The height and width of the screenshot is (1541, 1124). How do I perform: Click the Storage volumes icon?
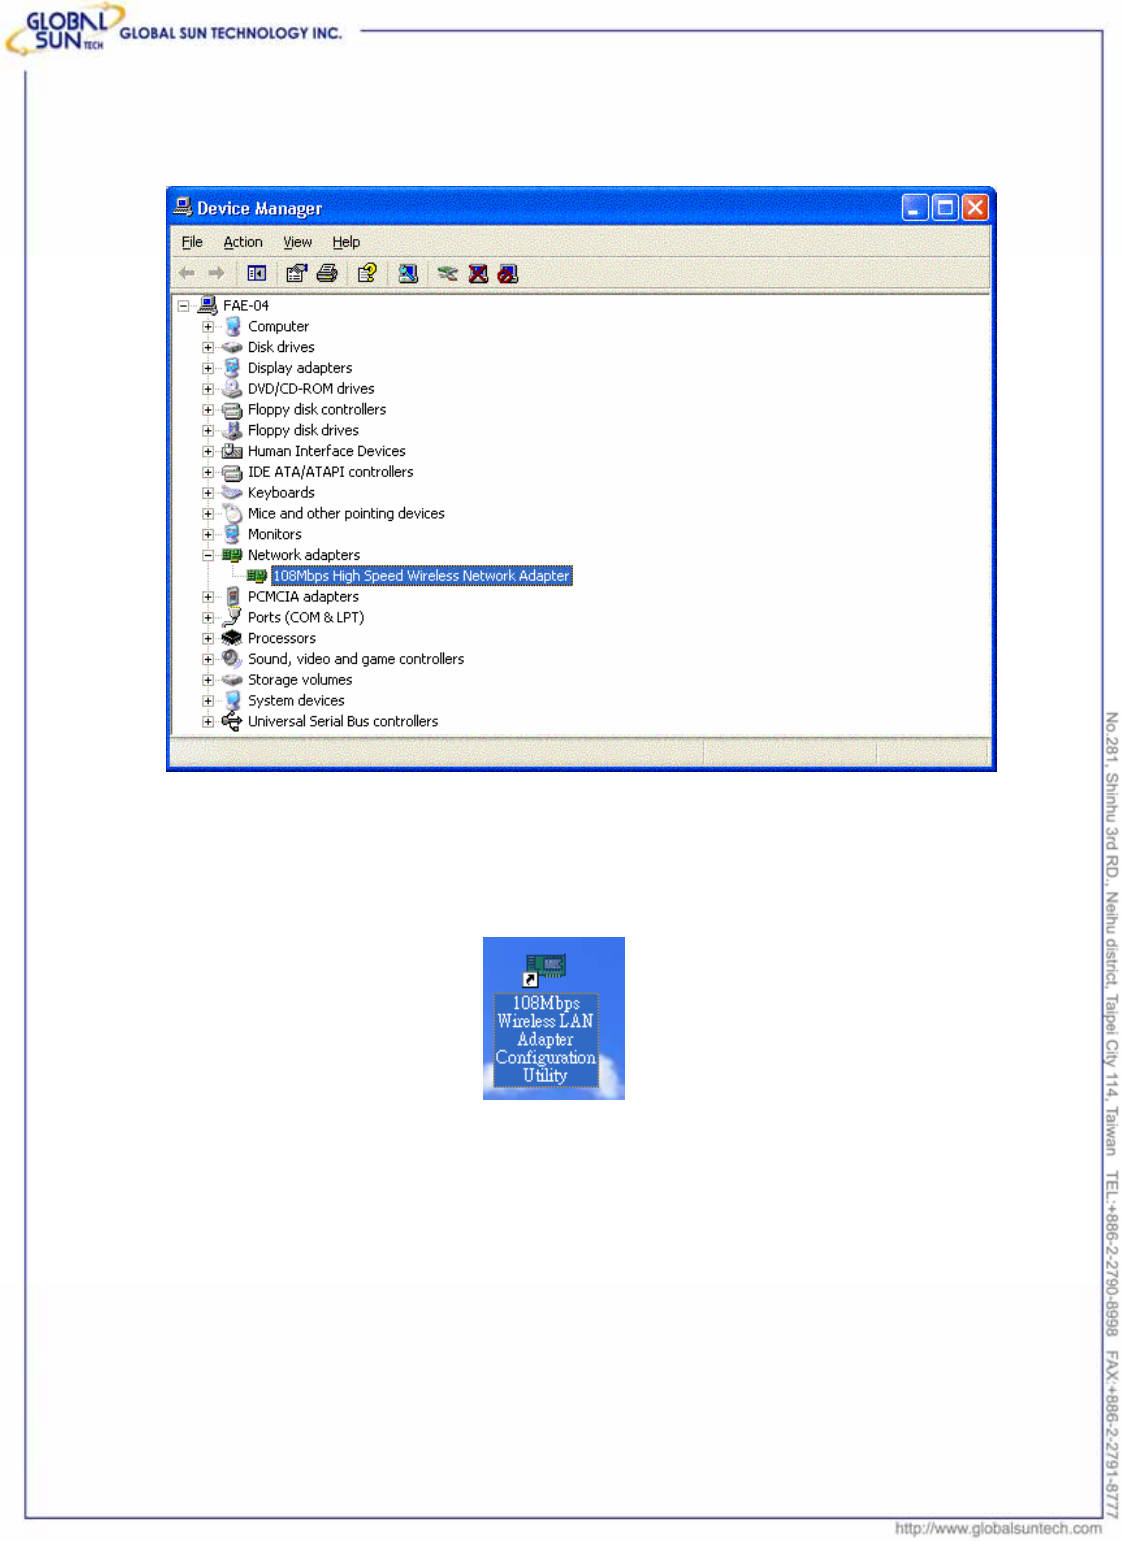coord(232,680)
